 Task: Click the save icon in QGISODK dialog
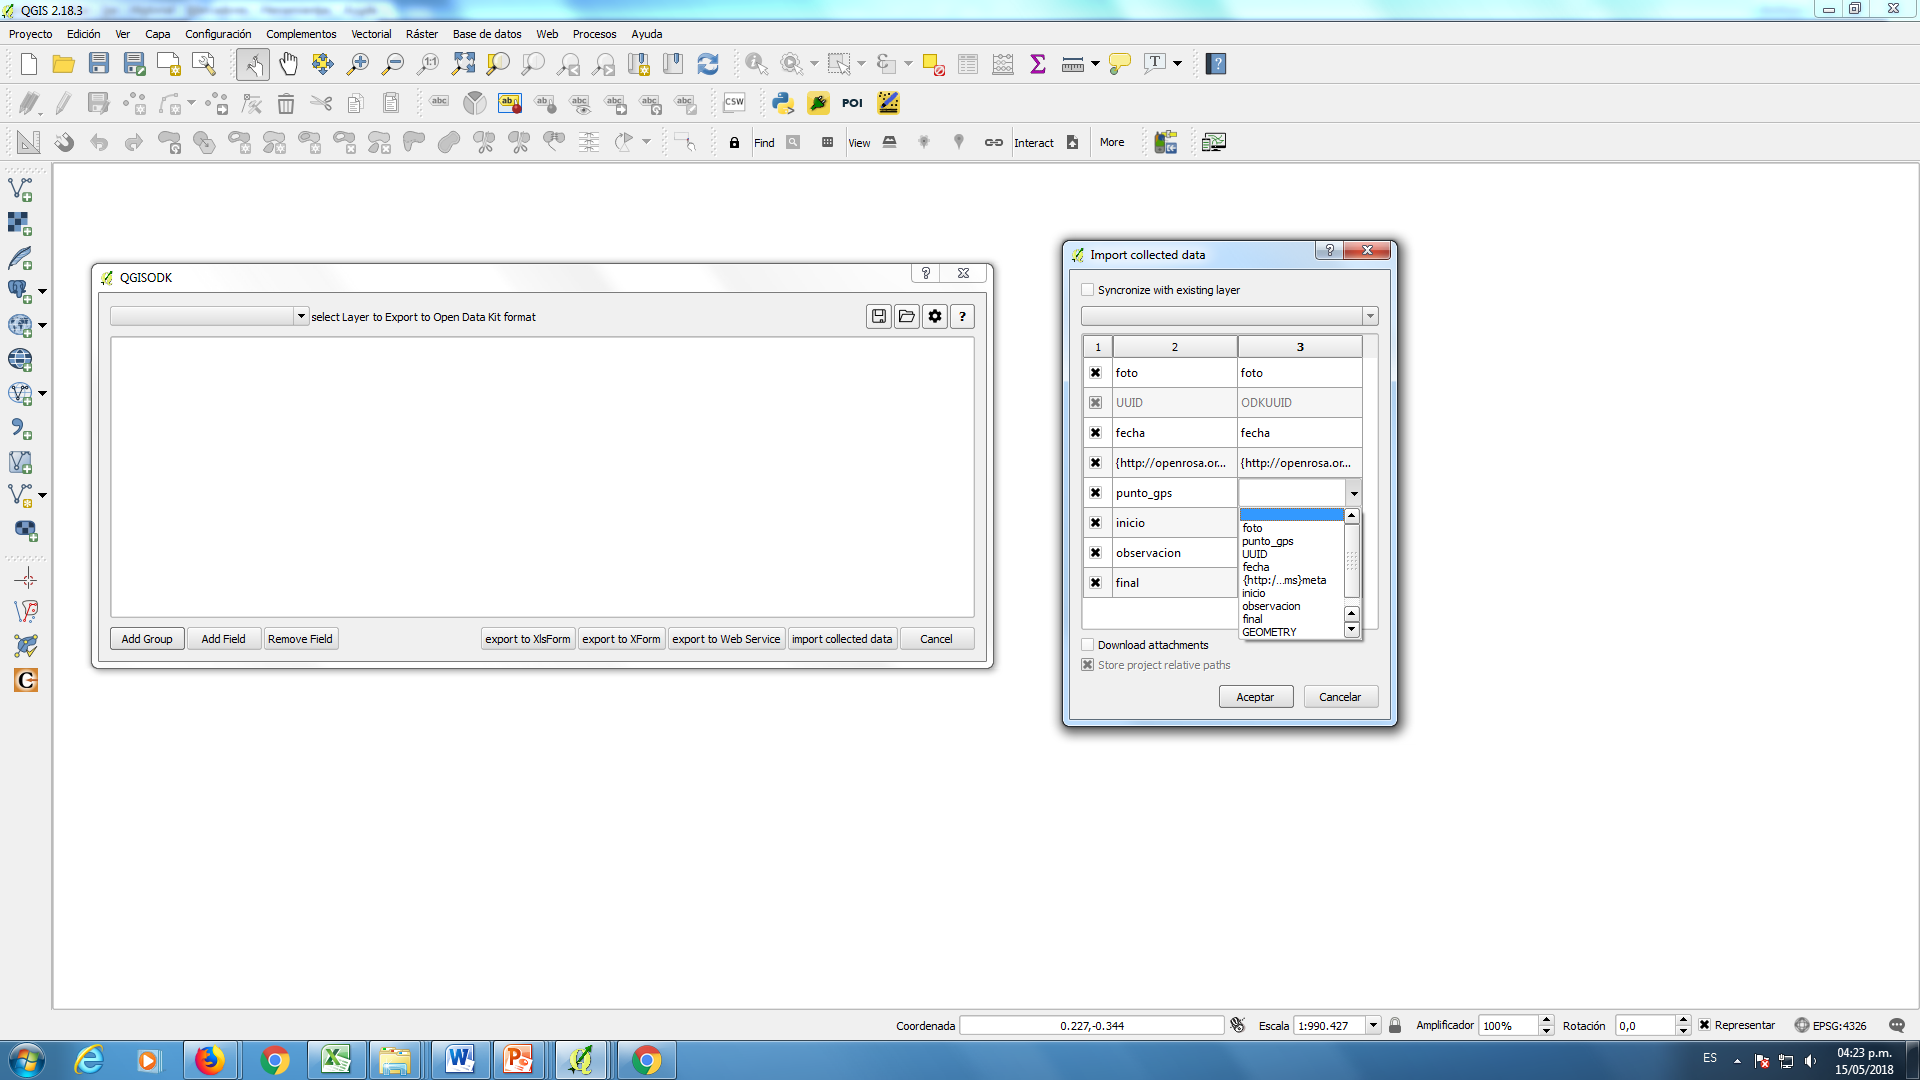(x=879, y=317)
